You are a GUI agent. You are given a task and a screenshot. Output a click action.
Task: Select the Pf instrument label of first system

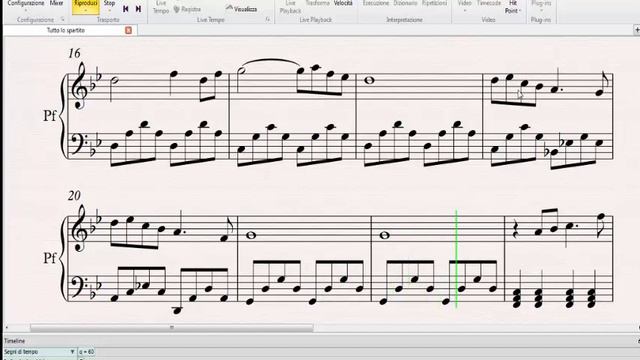click(49, 116)
